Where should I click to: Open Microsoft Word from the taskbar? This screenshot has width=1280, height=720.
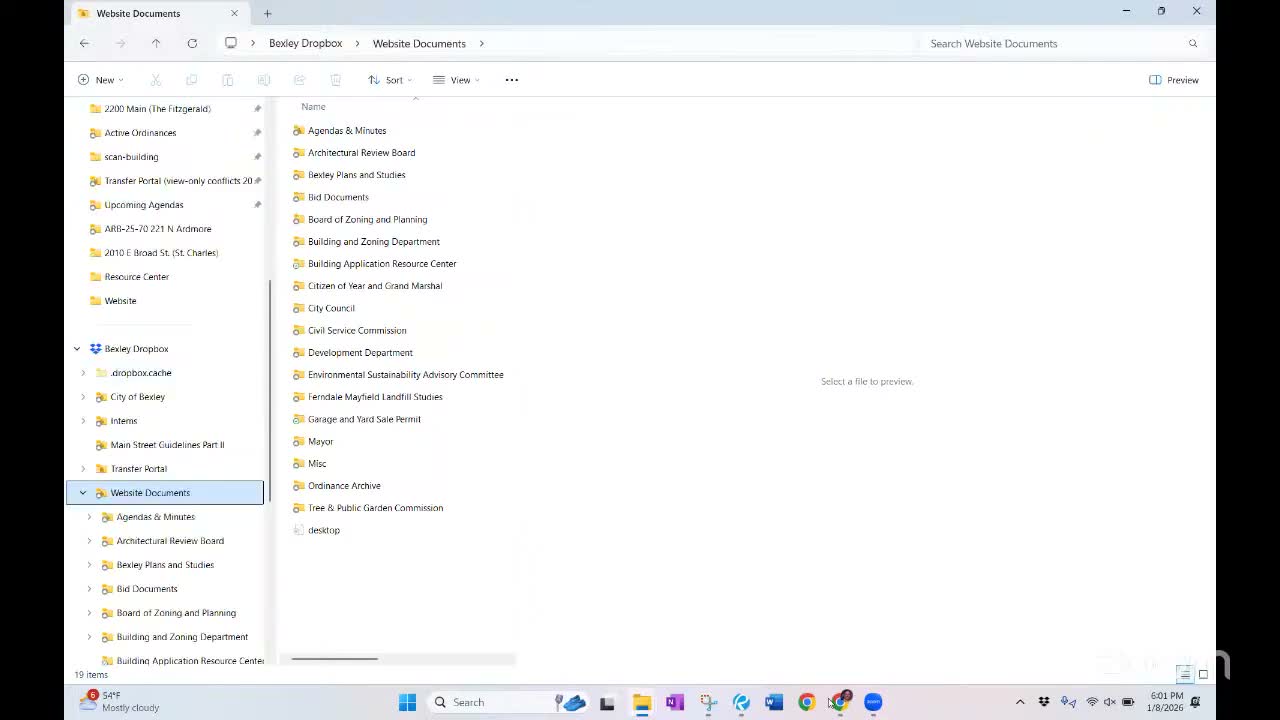coord(774,702)
